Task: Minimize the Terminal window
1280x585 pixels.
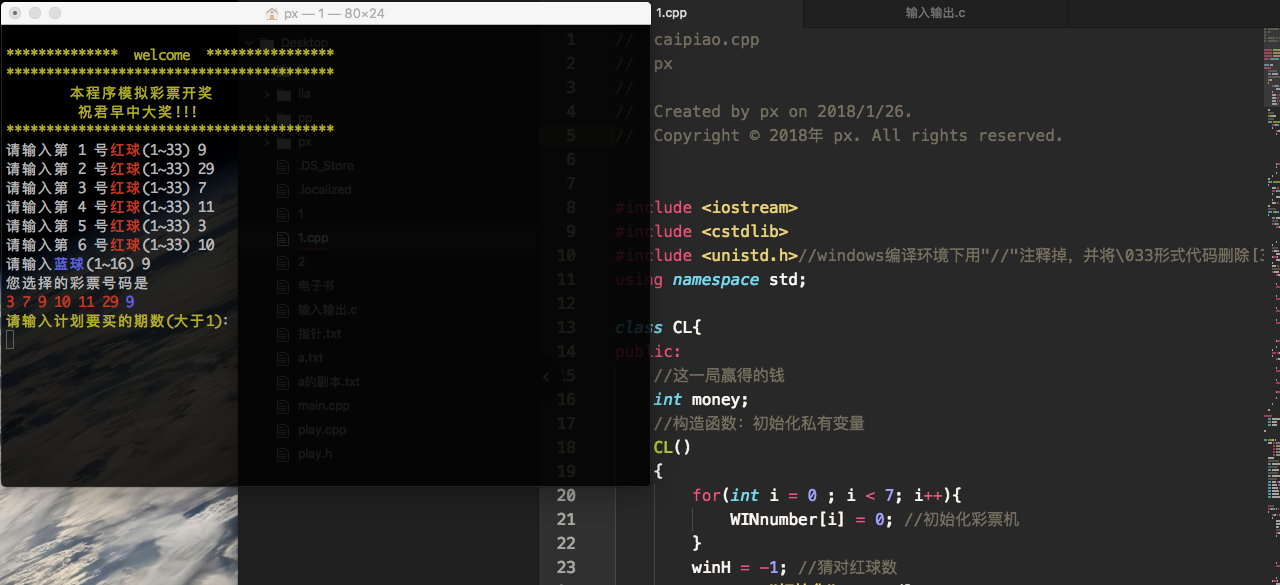Action: click(35, 14)
